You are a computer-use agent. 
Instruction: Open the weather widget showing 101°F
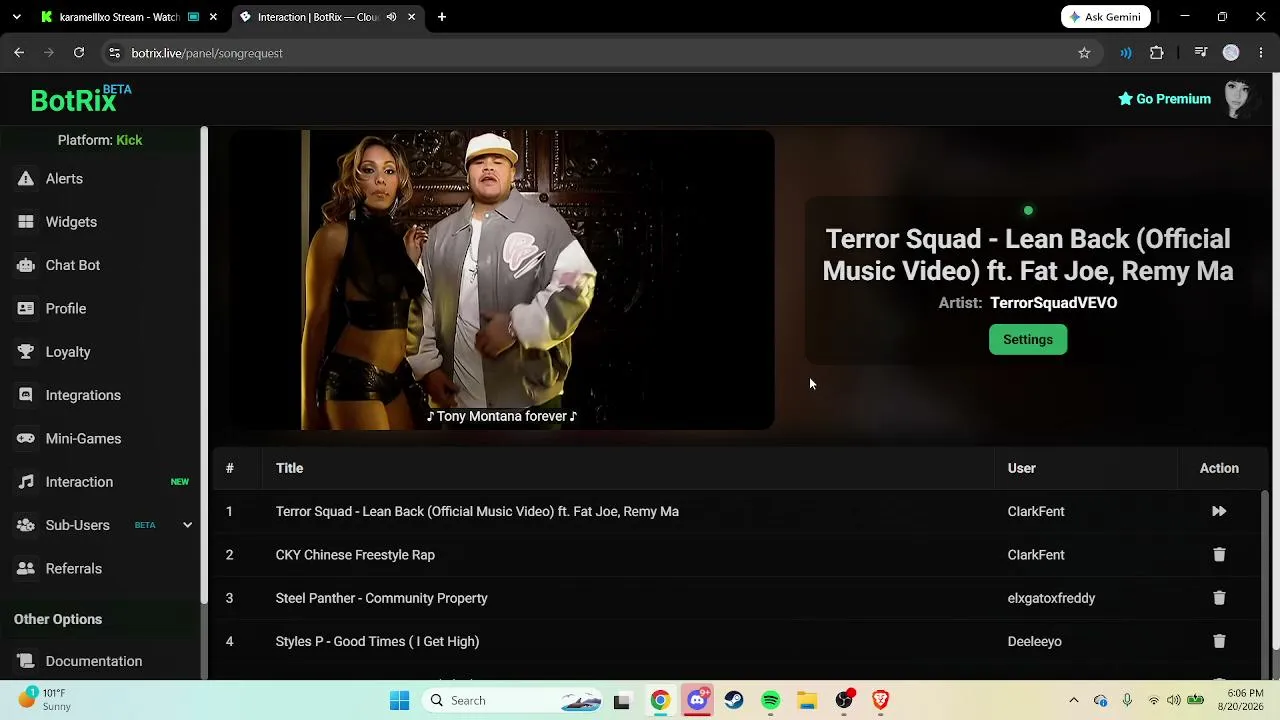[45, 699]
